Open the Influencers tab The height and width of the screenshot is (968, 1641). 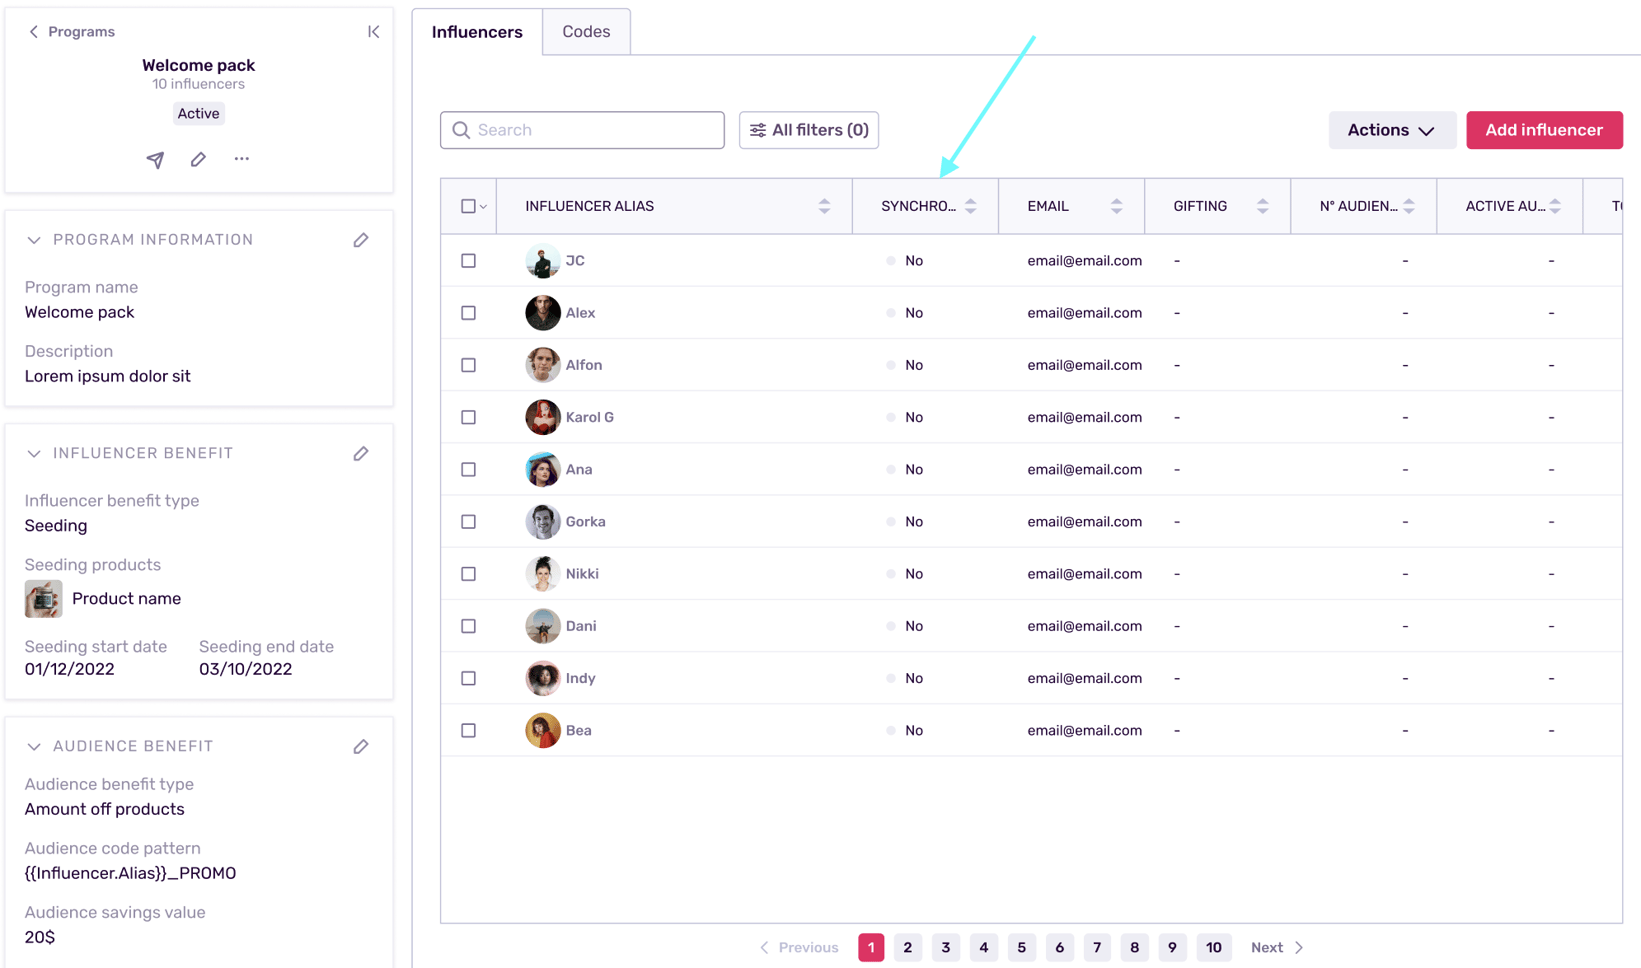pyautogui.click(x=477, y=31)
